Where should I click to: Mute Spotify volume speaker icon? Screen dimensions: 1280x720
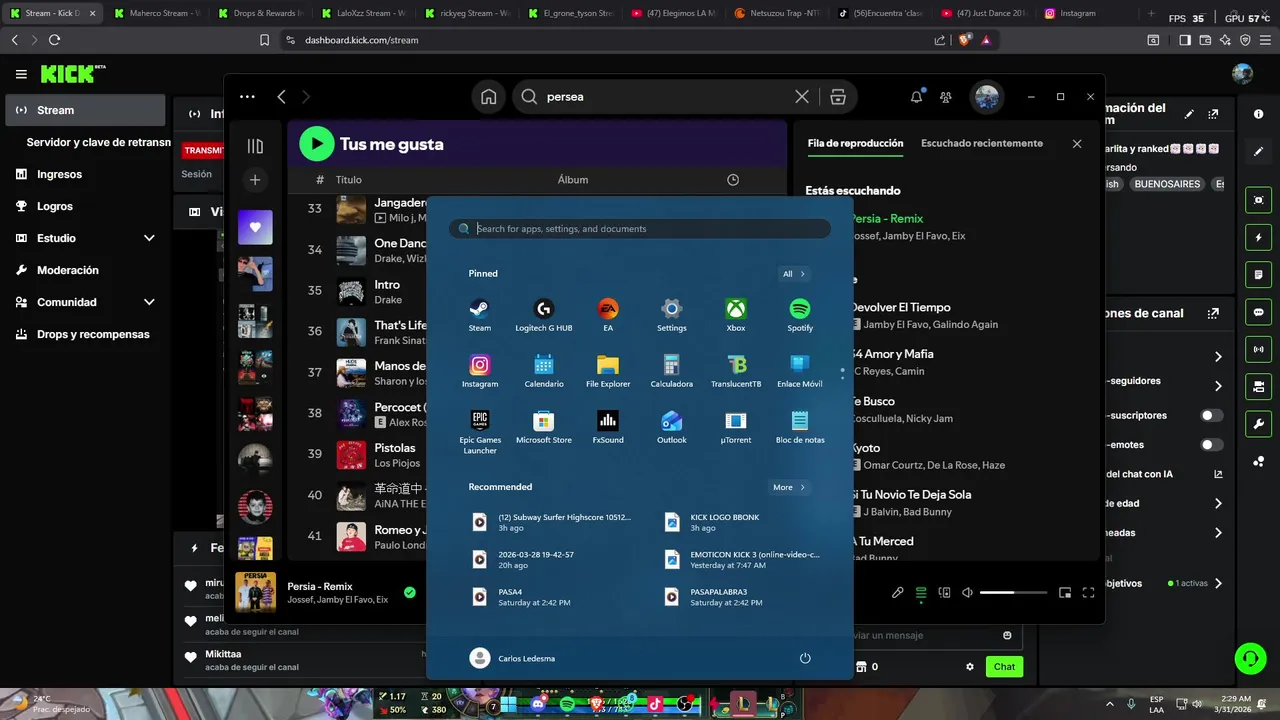click(x=967, y=593)
